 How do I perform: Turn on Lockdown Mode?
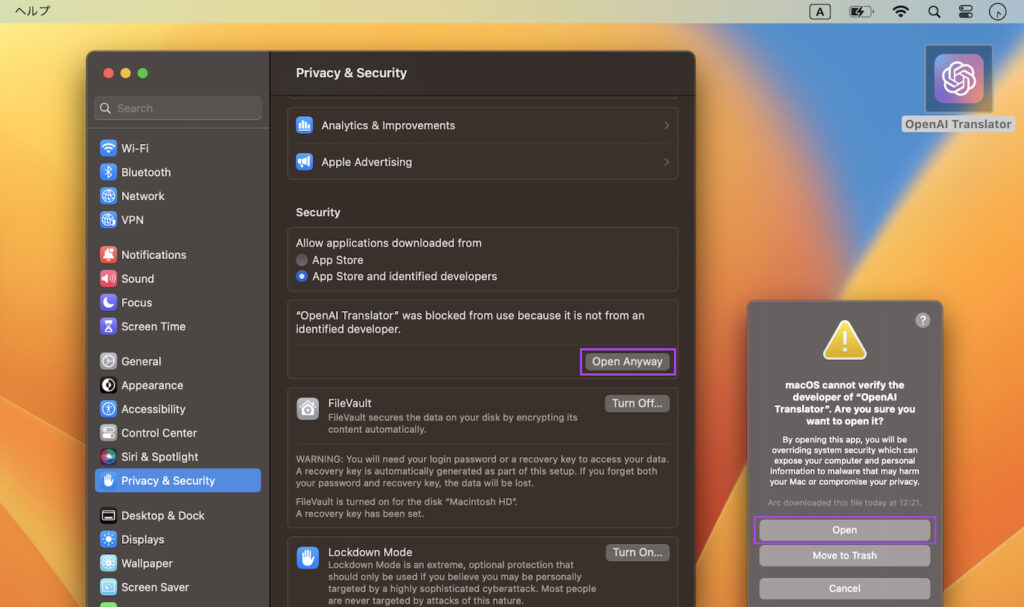pos(637,551)
